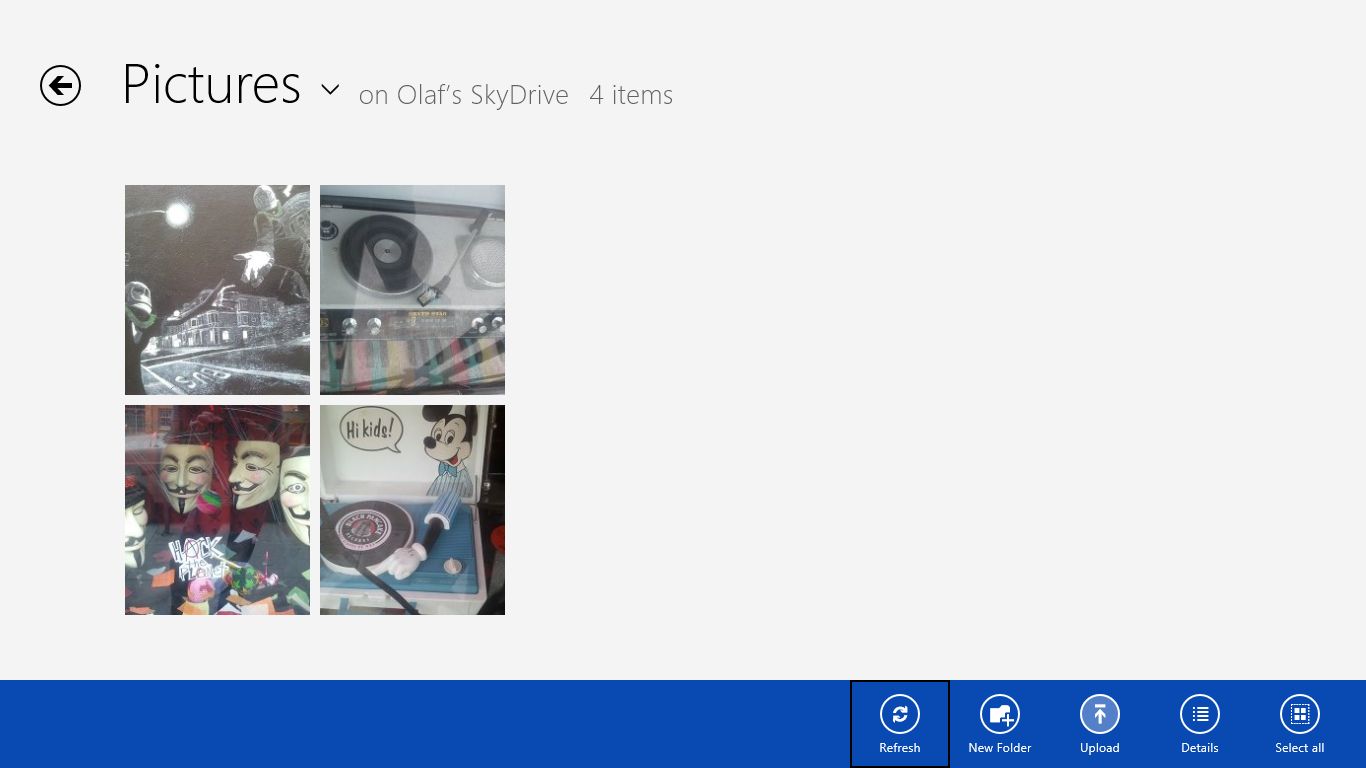Open the black-and-white street art photo
The height and width of the screenshot is (768, 1366).
217,290
